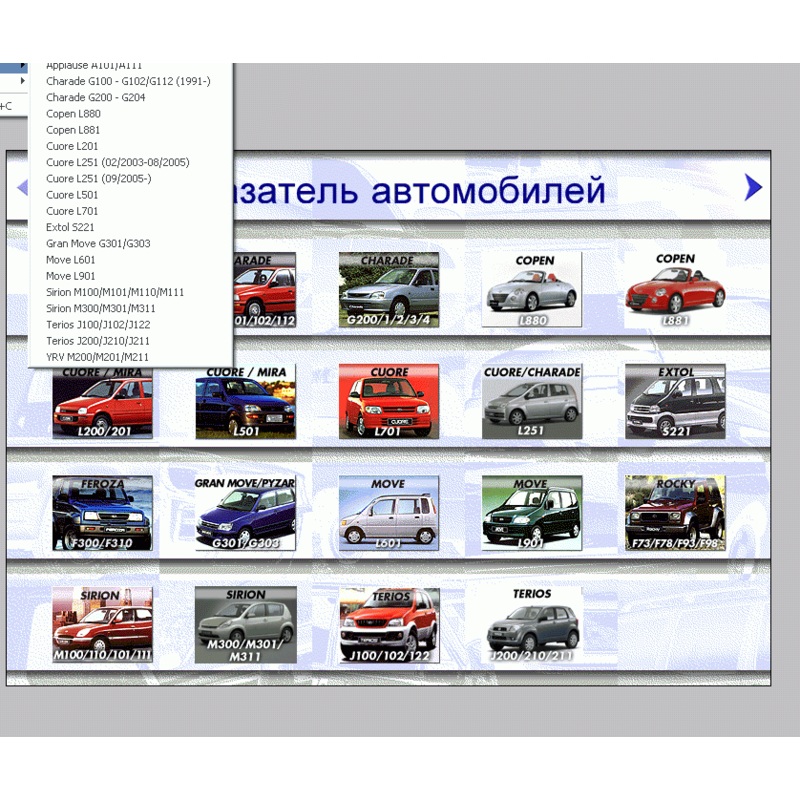Image resolution: width=800 pixels, height=800 pixels.
Task: Open red Copen L881 thumbnail
Action: [x=675, y=290]
